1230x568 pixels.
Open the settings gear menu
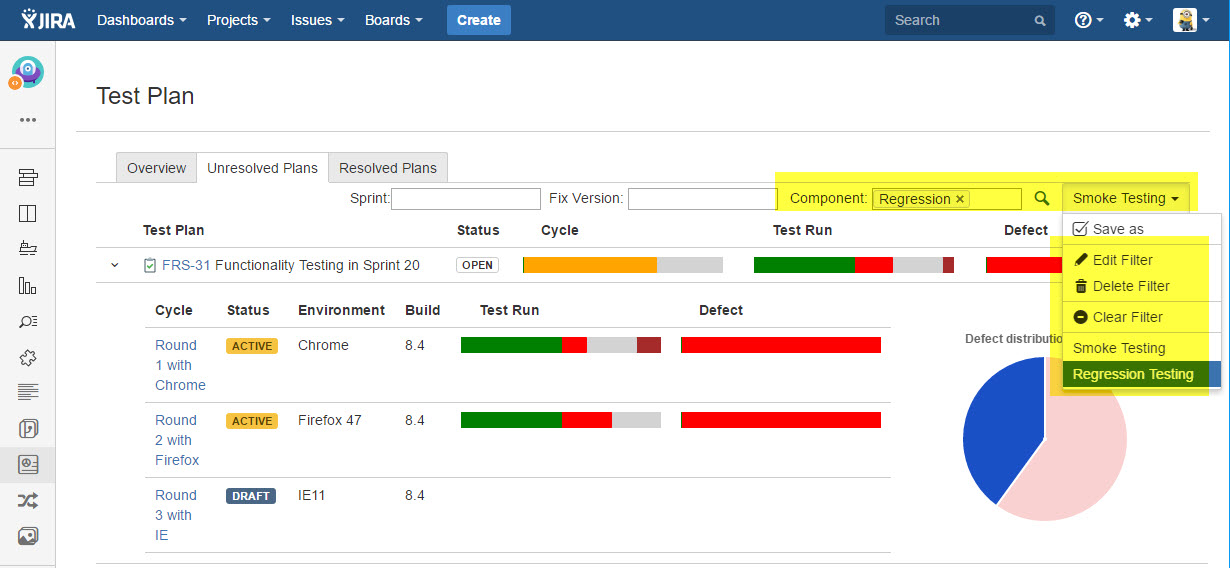pyautogui.click(x=1138, y=20)
